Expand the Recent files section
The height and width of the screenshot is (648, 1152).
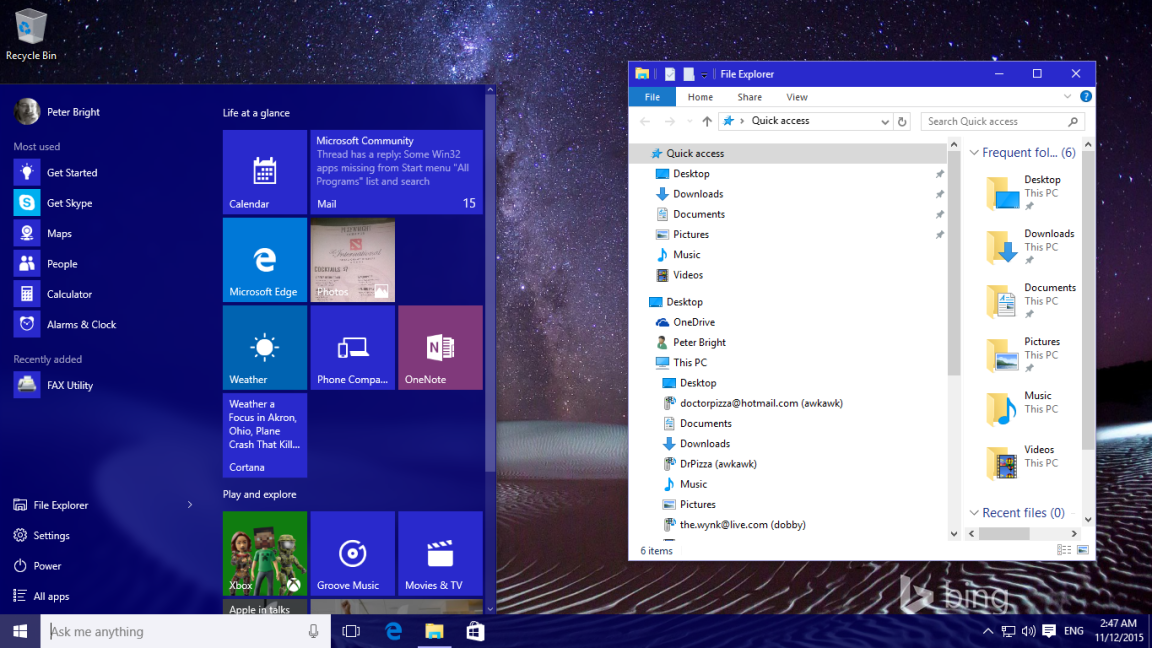point(974,512)
